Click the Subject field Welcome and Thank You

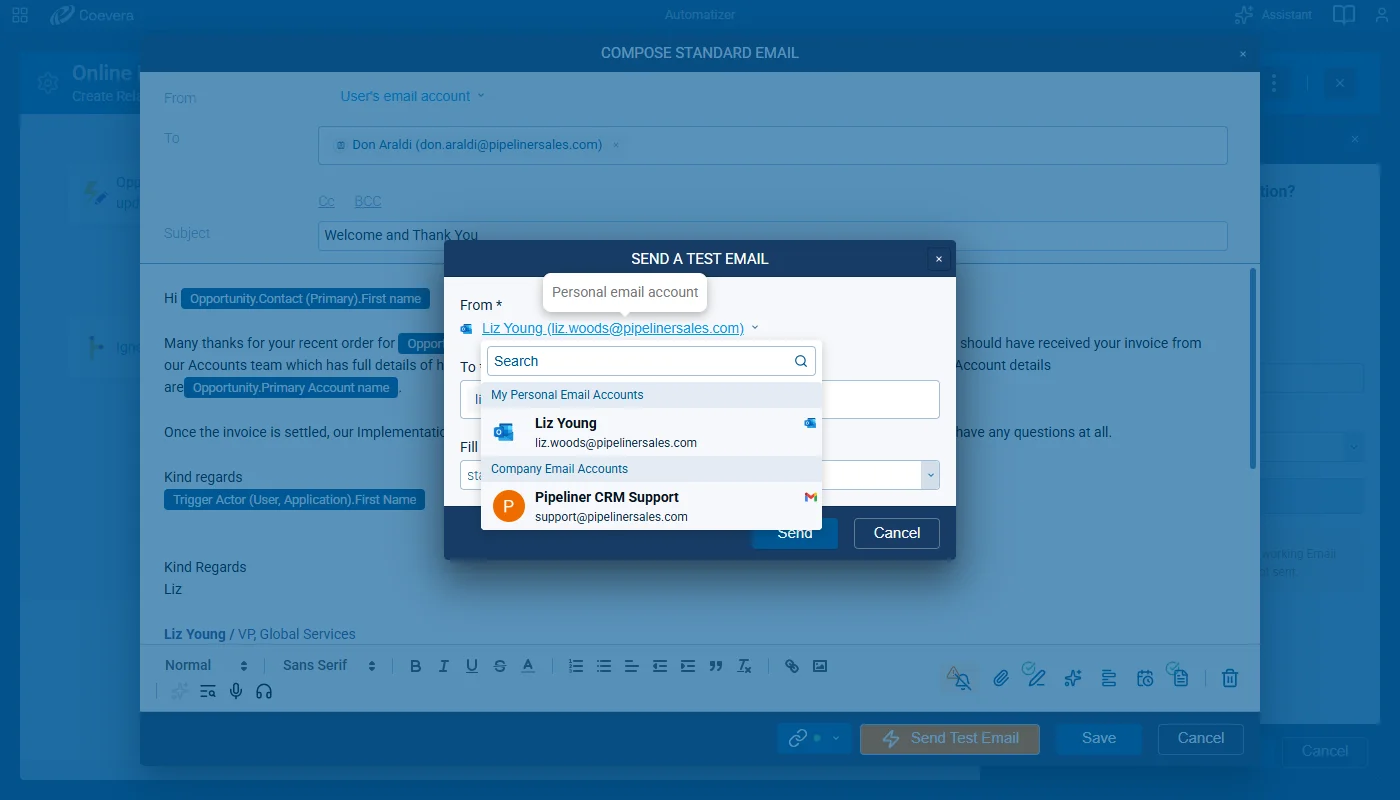click(772, 235)
